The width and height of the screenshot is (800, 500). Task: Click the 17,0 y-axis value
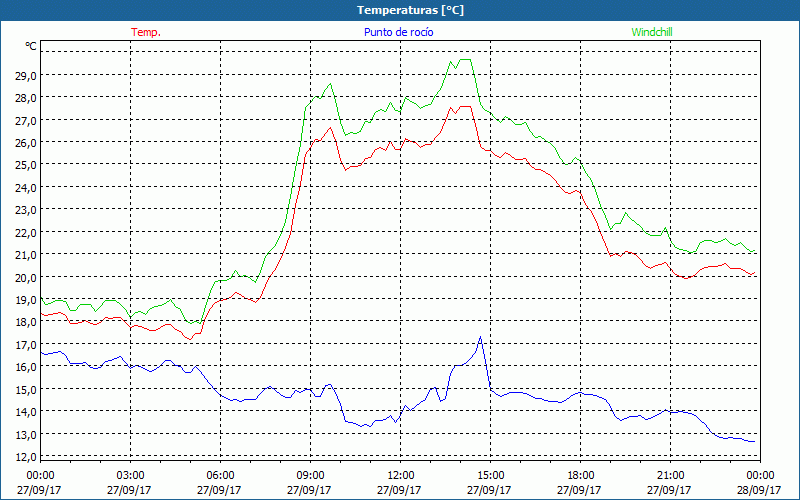point(27,344)
